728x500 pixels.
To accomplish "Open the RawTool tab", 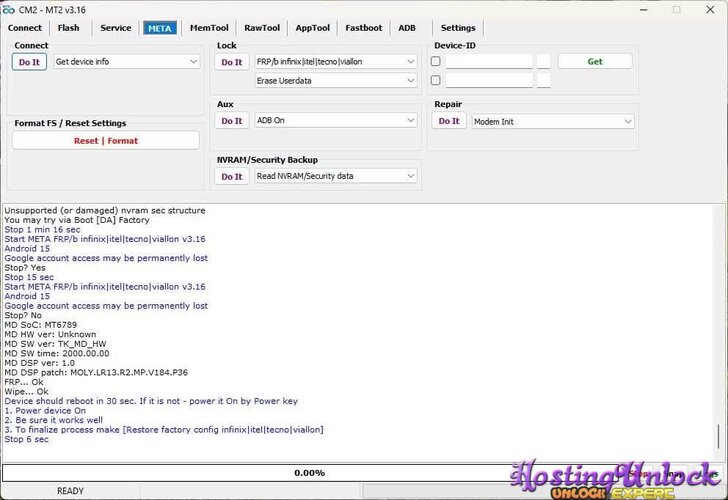I will pyautogui.click(x=262, y=28).
